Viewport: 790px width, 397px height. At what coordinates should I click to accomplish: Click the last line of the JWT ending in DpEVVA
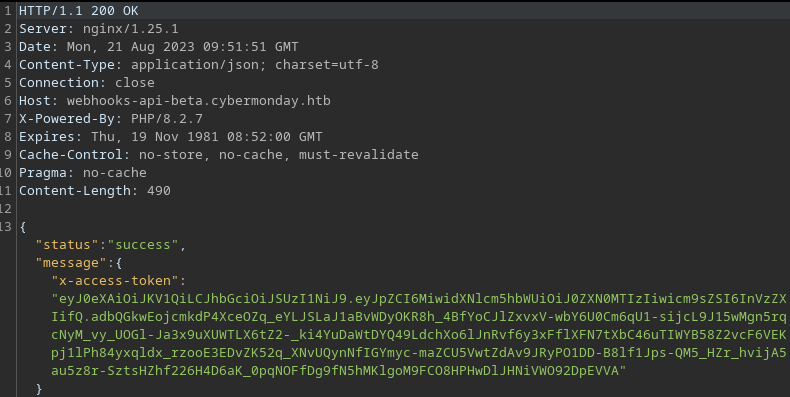339,371
